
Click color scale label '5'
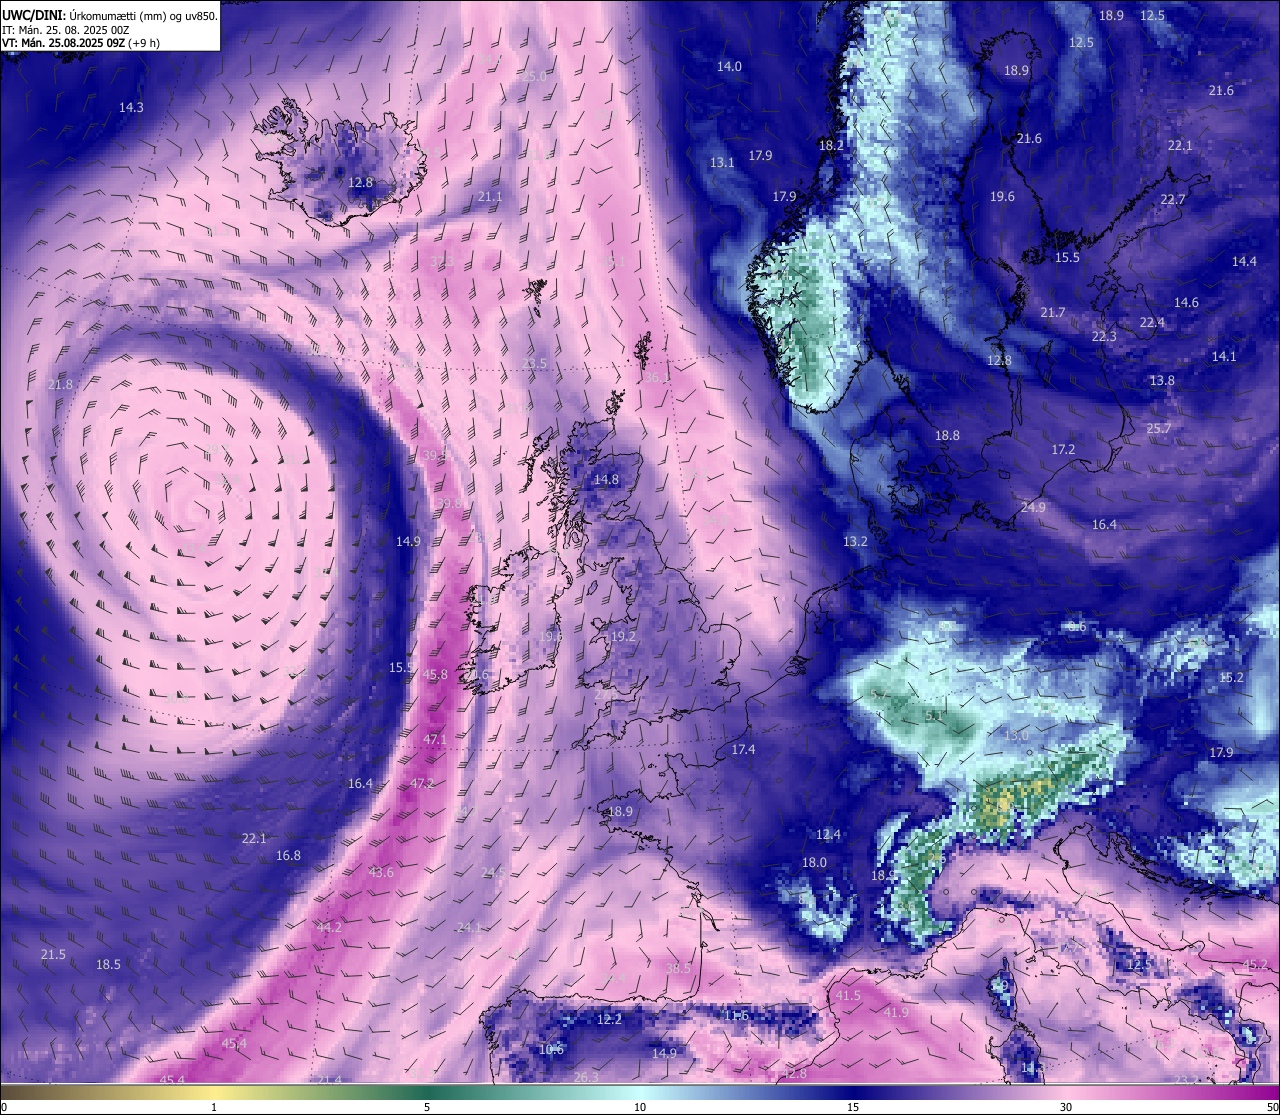(x=427, y=1107)
